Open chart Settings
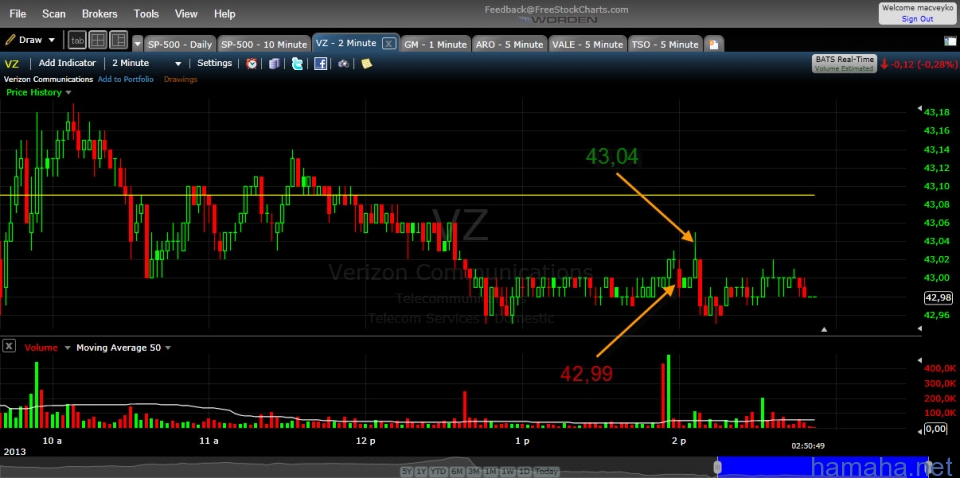The image size is (960, 478). pos(214,62)
